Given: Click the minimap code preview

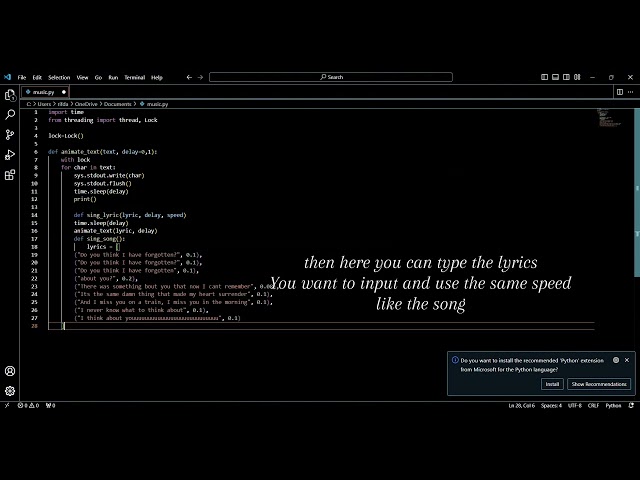Looking at the screenshot, I should 609,118.
